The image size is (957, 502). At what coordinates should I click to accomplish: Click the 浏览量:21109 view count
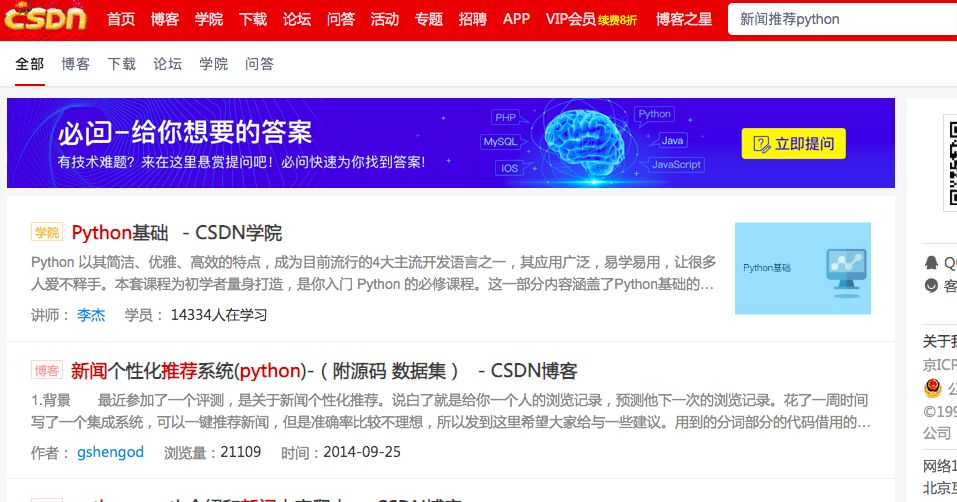[212, 452]
